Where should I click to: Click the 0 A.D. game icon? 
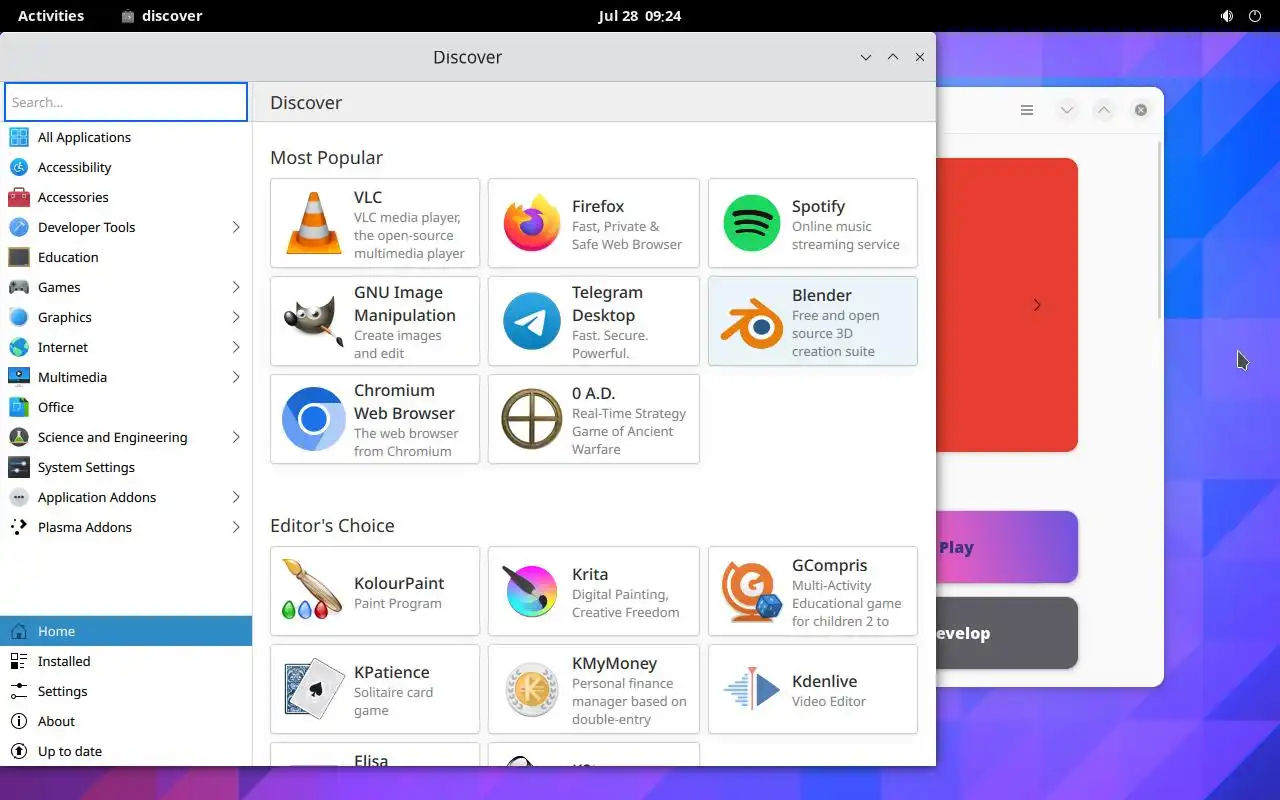[x=532, y=419]
